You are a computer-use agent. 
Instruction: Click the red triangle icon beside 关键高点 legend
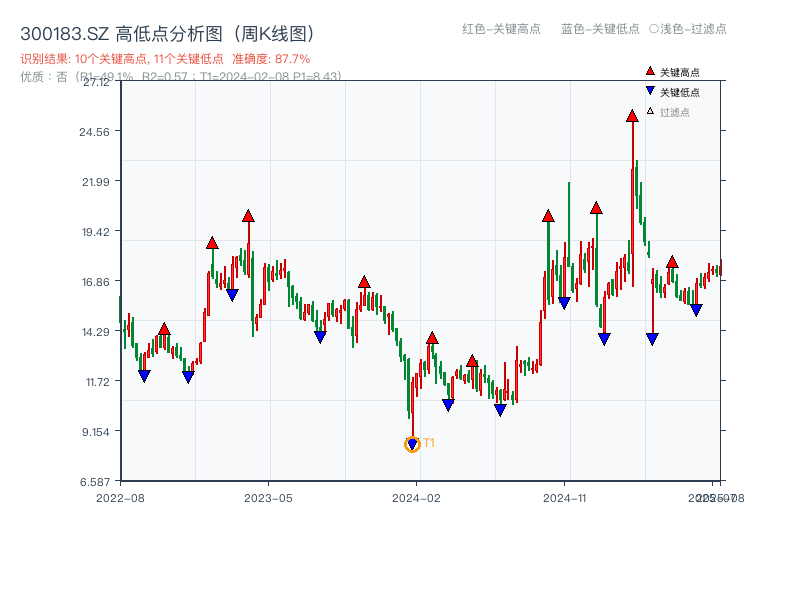point(650,71)
